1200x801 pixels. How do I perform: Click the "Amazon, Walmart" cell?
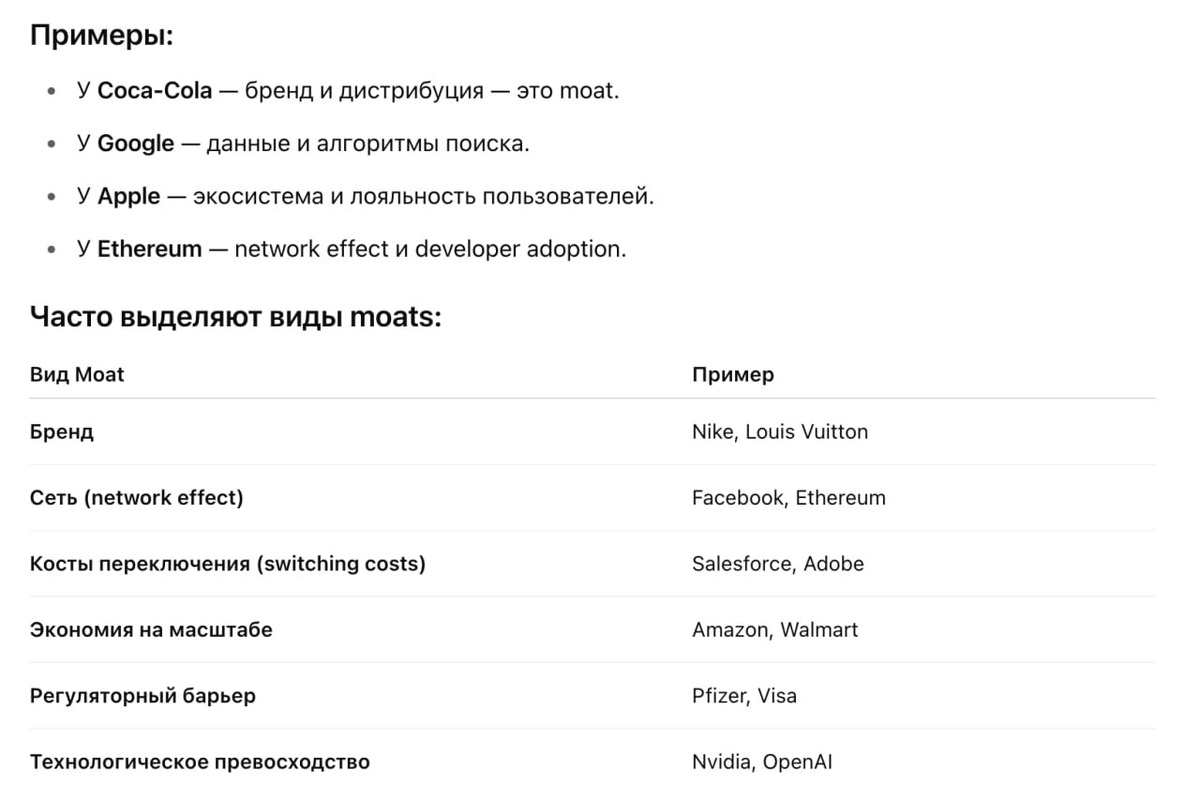point(775,630)
